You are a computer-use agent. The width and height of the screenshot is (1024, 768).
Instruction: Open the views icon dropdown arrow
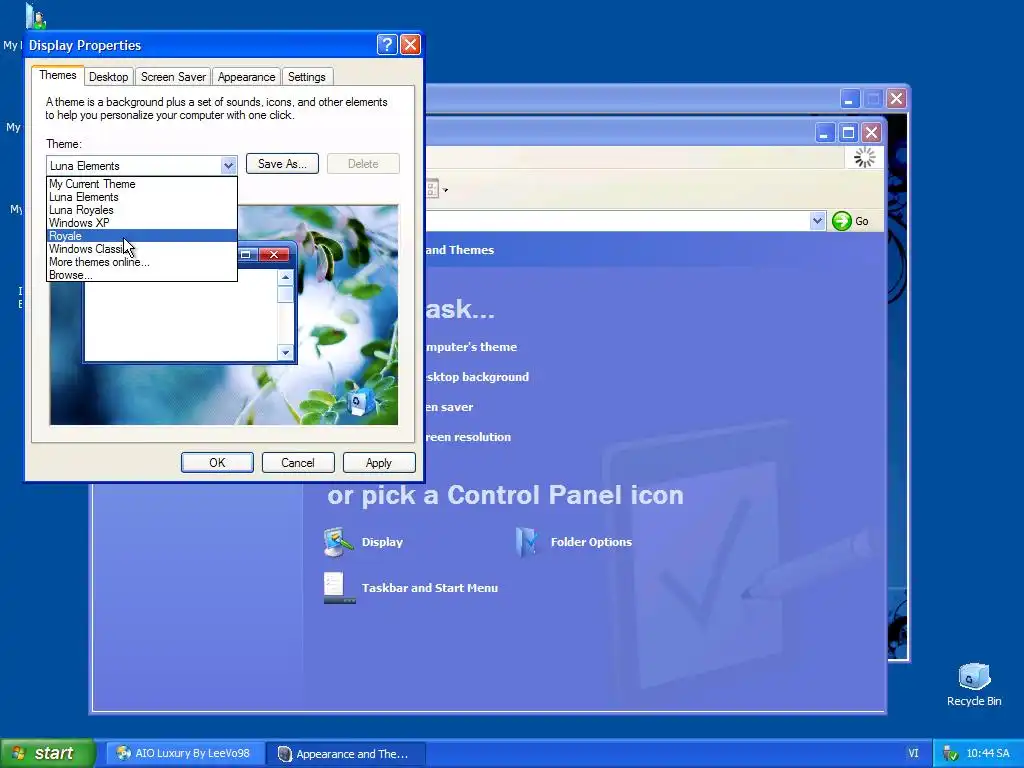pyautogui.click(x=445, y=191)
